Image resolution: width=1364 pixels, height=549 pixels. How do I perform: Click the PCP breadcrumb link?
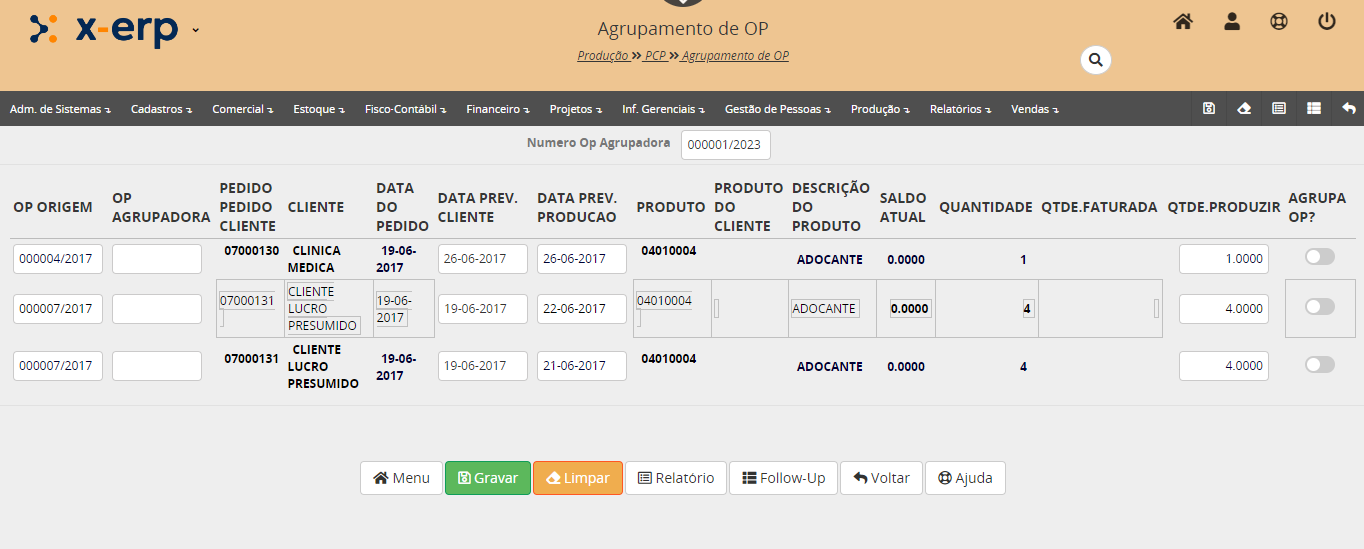[655, 56]
